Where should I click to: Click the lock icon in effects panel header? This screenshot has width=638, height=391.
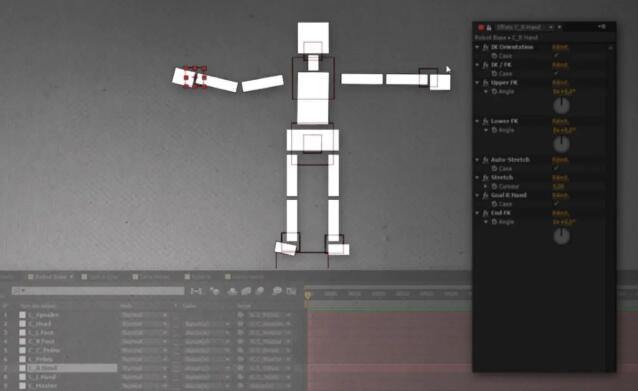pyautogui.click(x=489, y=27)
